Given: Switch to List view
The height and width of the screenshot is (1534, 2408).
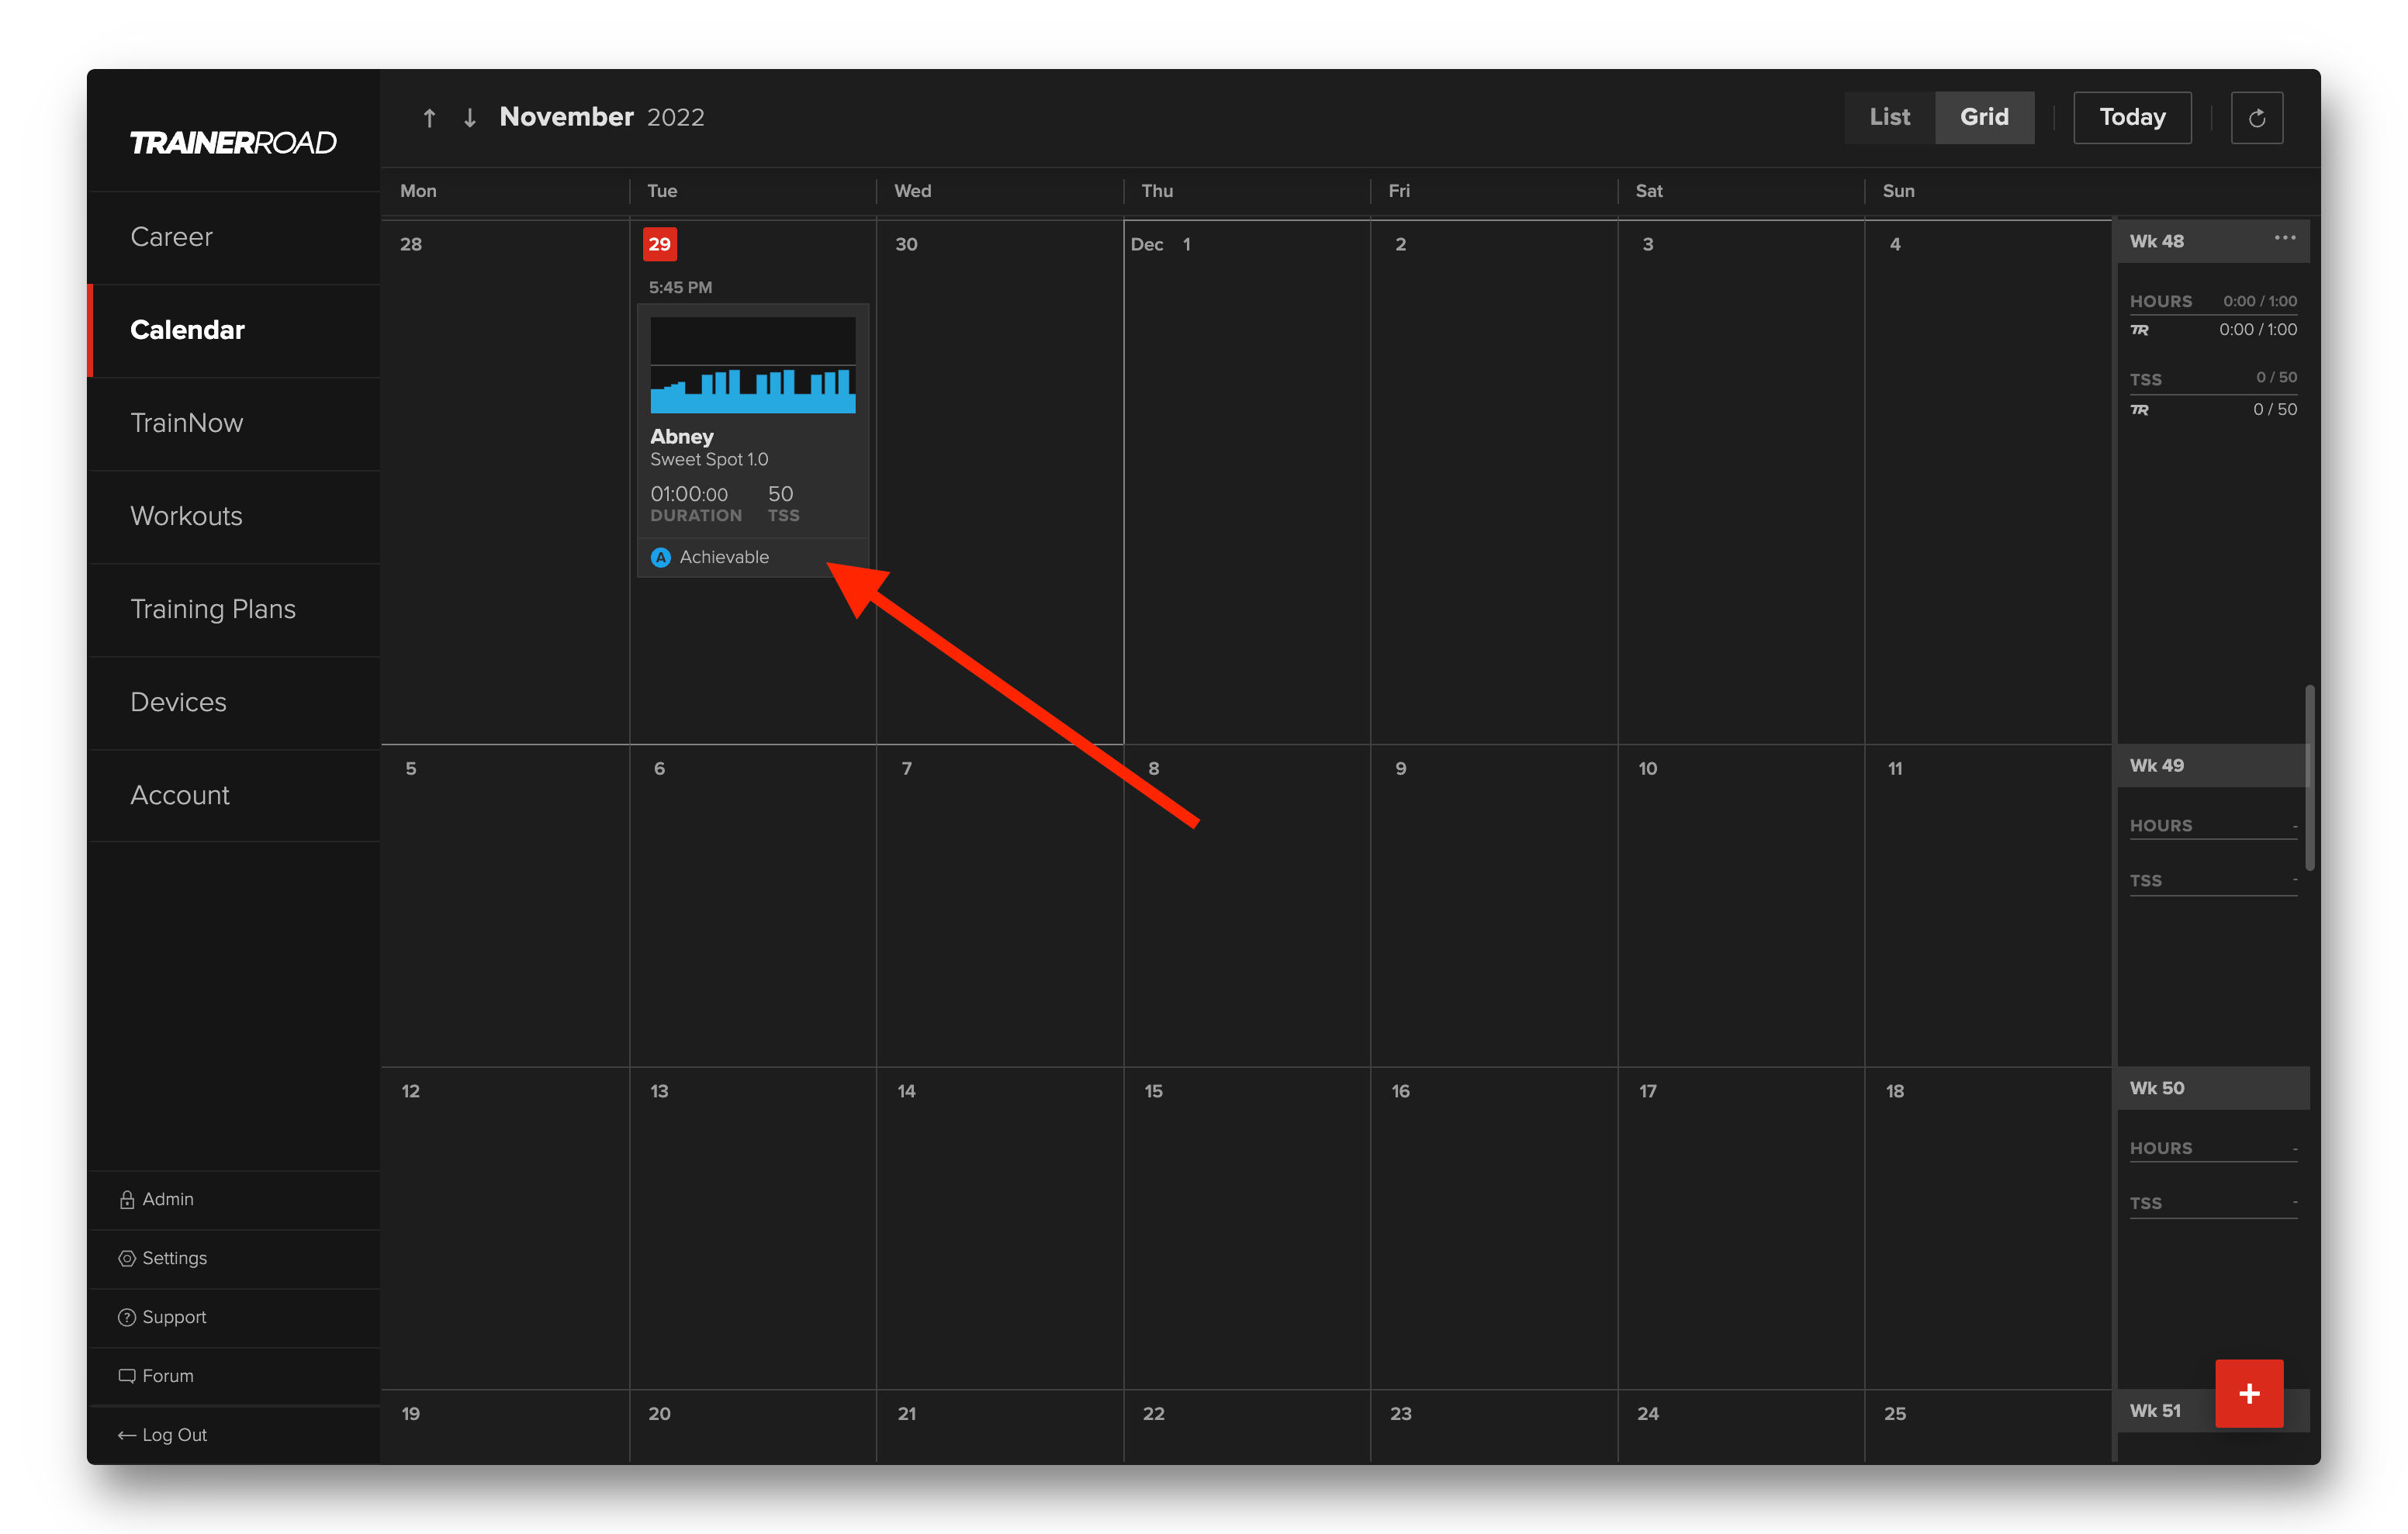Looking at the screenshot, I should 1889,117.
